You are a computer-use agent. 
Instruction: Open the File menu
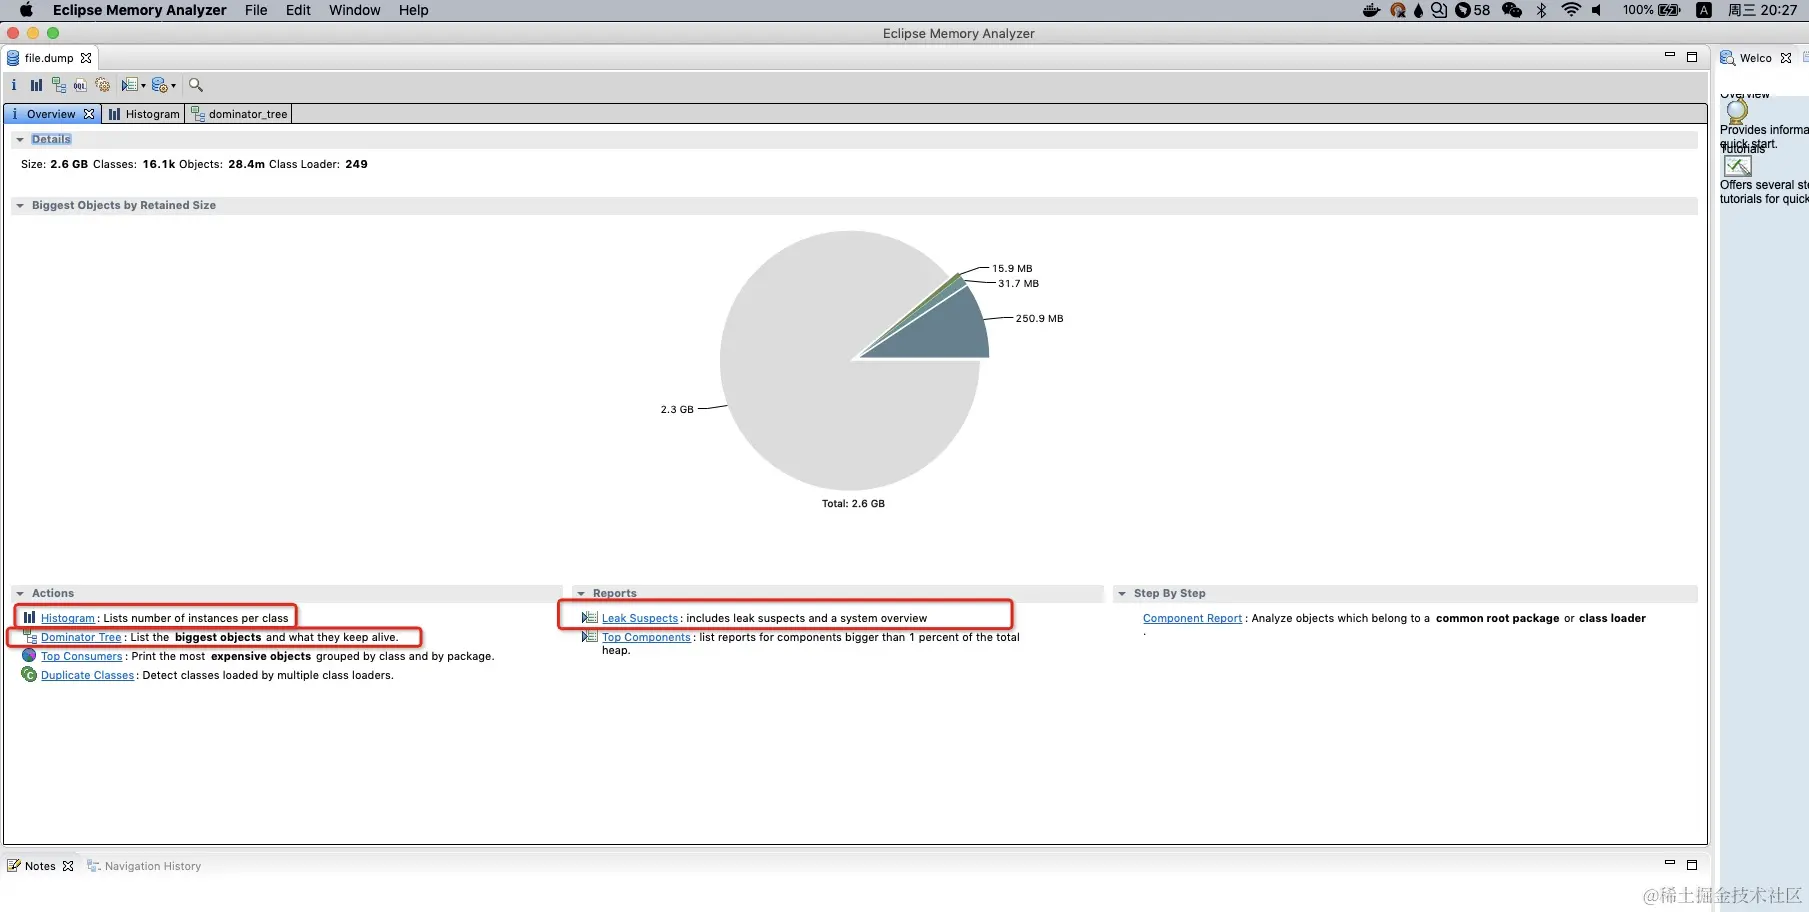pyautogui.click(x=256, y=10)
